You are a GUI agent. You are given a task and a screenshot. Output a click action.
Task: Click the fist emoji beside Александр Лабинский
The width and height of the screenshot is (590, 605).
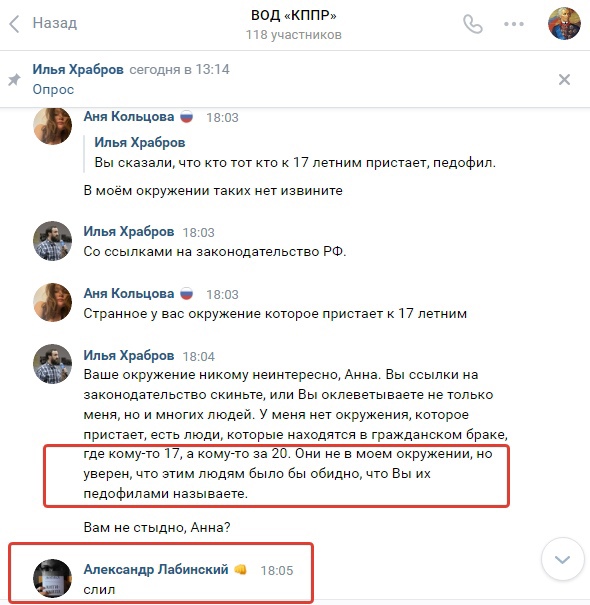240,570
